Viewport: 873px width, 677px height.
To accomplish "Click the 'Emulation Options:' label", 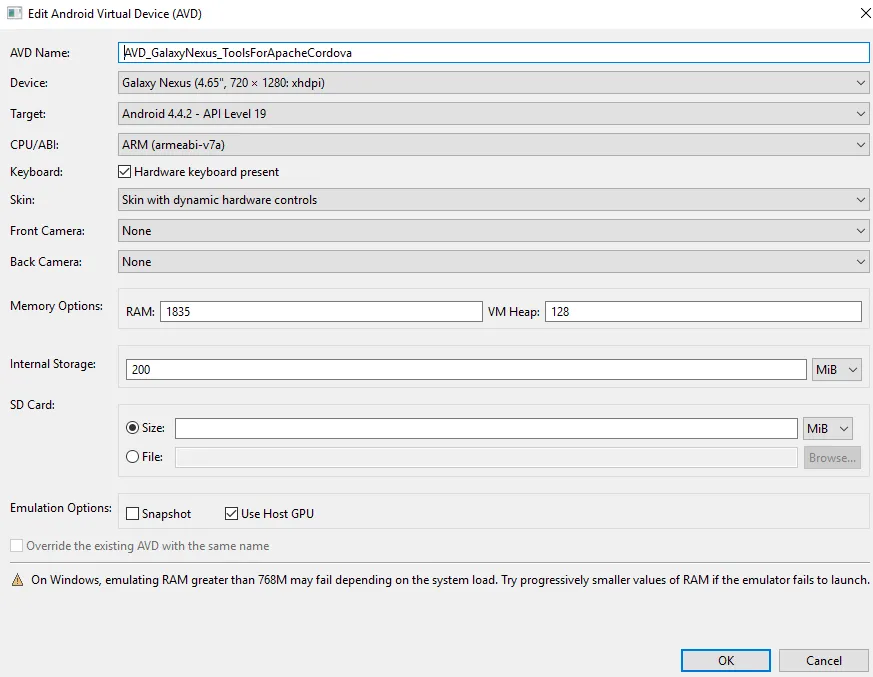I will (61, 508).
